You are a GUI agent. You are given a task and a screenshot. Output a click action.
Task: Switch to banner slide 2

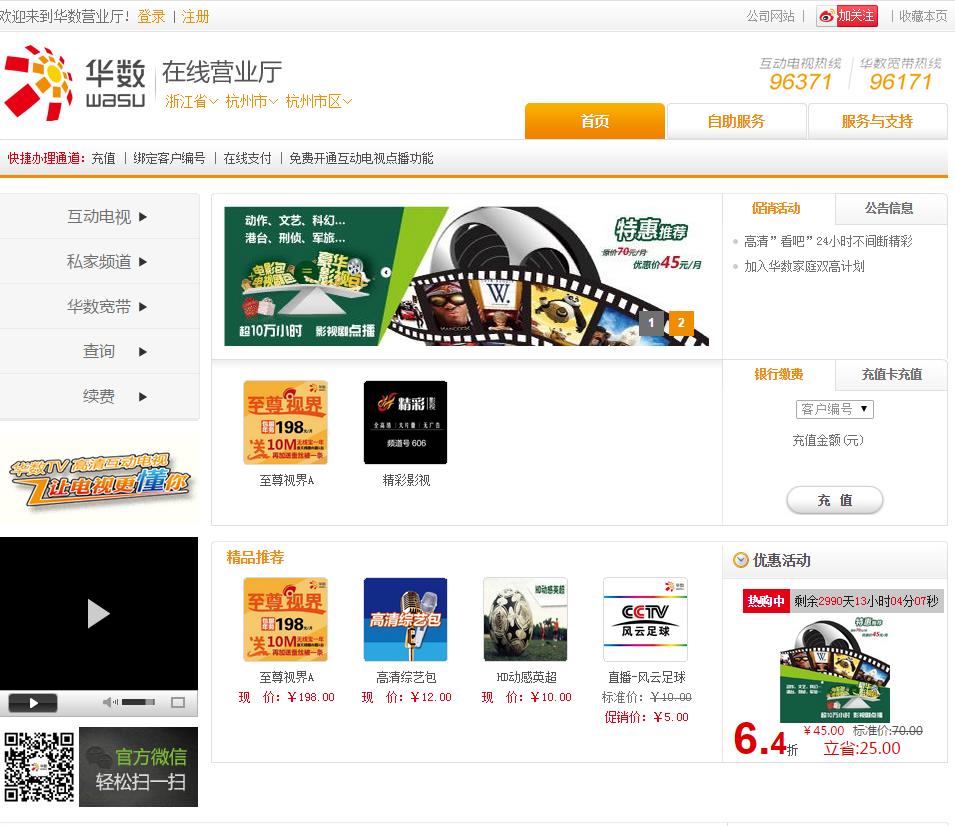(681, 323)
